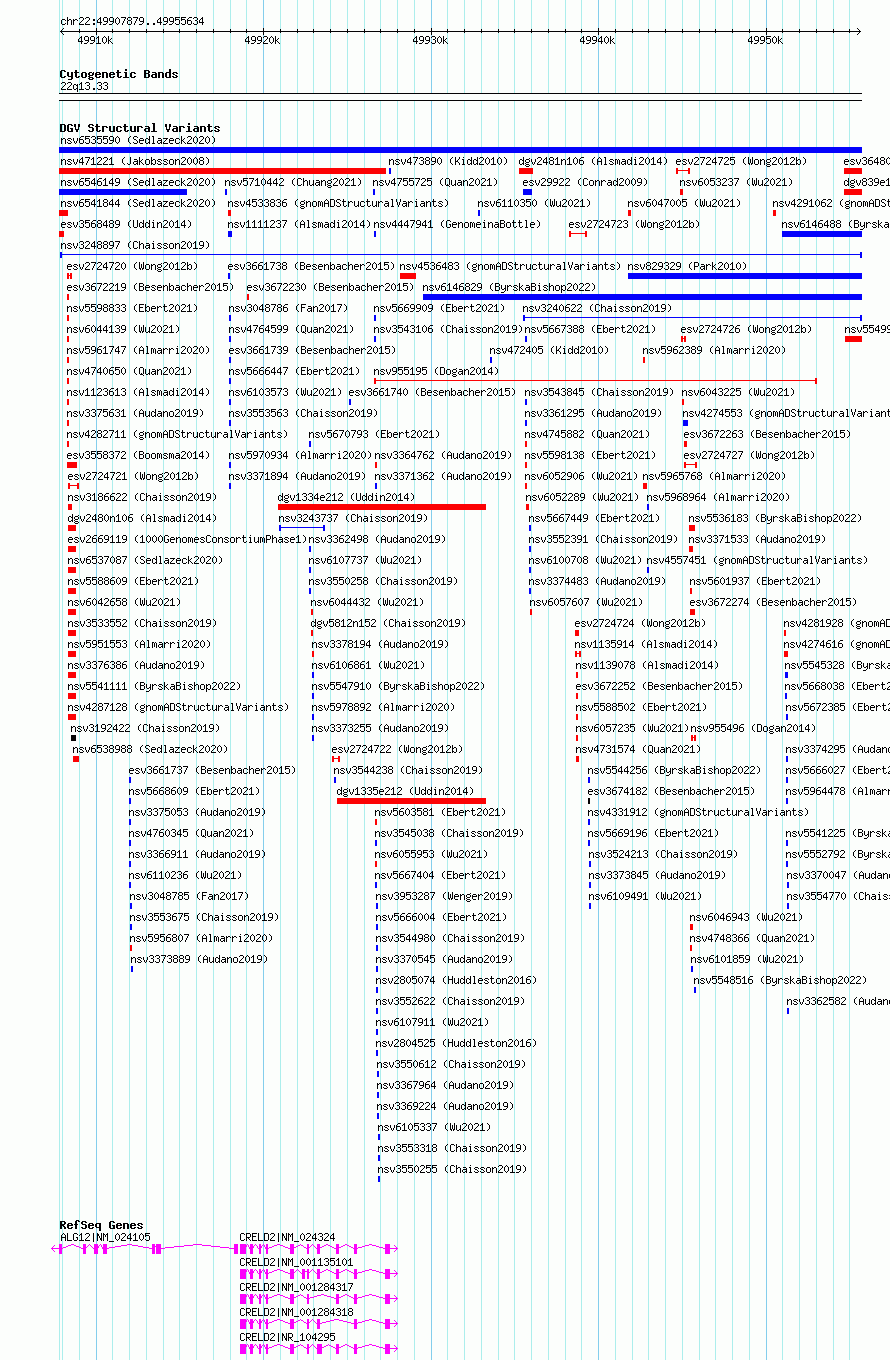The height and width of the screenshot is (1360, 890).
Task: Click the blue bar under nsv6546149 (Sedlazeck2020)
Action: [123, 192]
